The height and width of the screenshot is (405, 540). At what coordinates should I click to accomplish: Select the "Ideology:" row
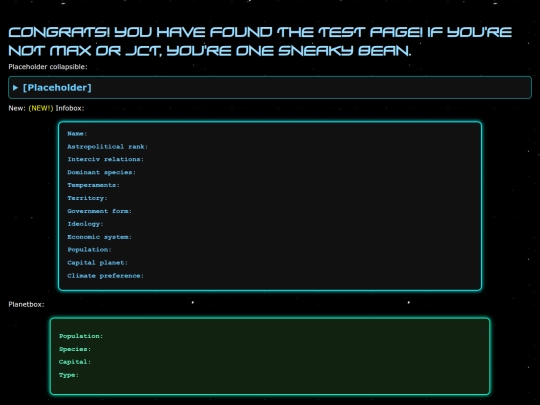[x=85, y=224]
